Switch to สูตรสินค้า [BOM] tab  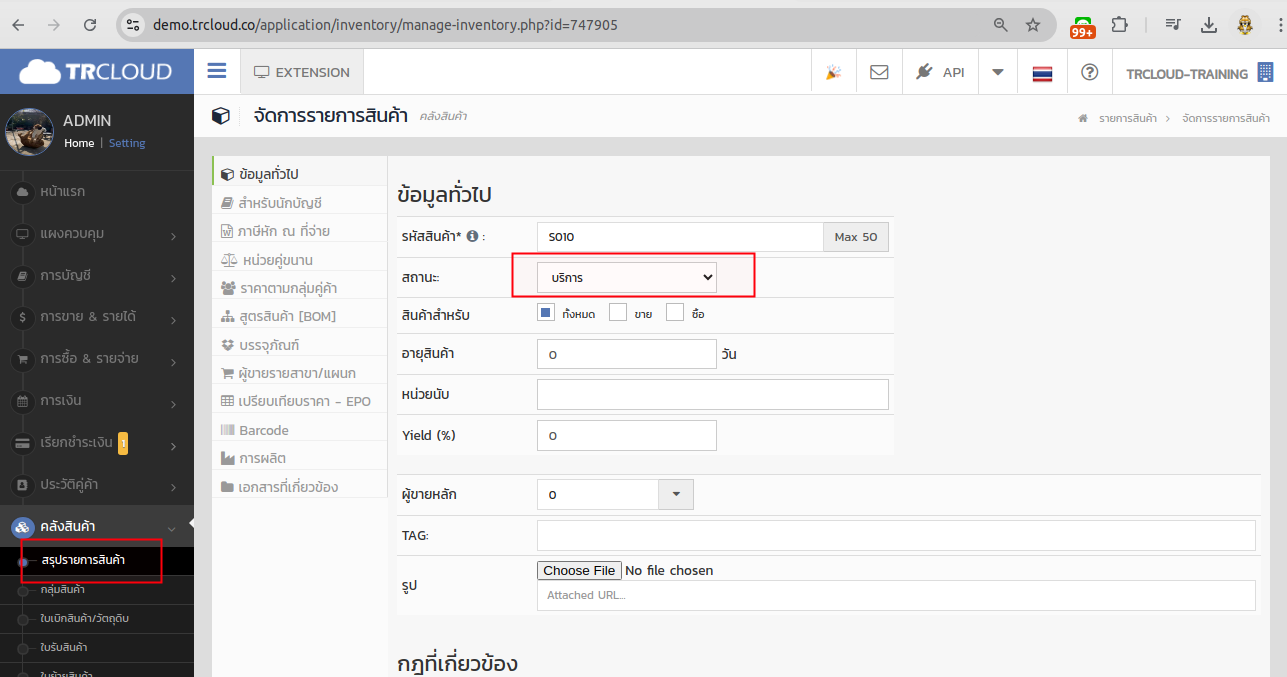[300, 316]
